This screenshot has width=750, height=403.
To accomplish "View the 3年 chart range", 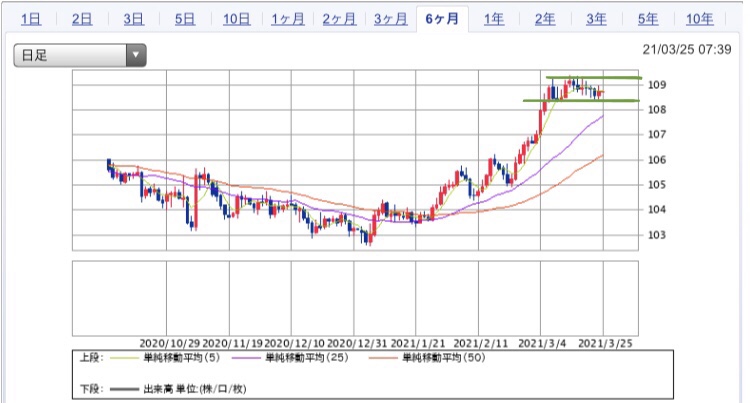I will (596, 19).
